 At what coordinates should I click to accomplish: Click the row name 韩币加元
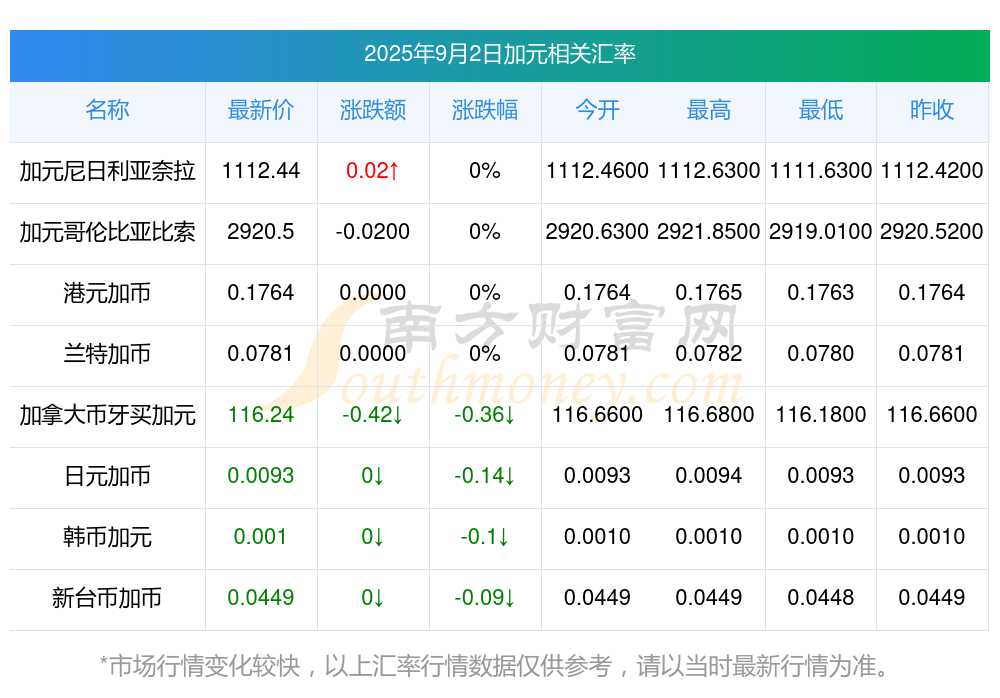click(107, 537)
